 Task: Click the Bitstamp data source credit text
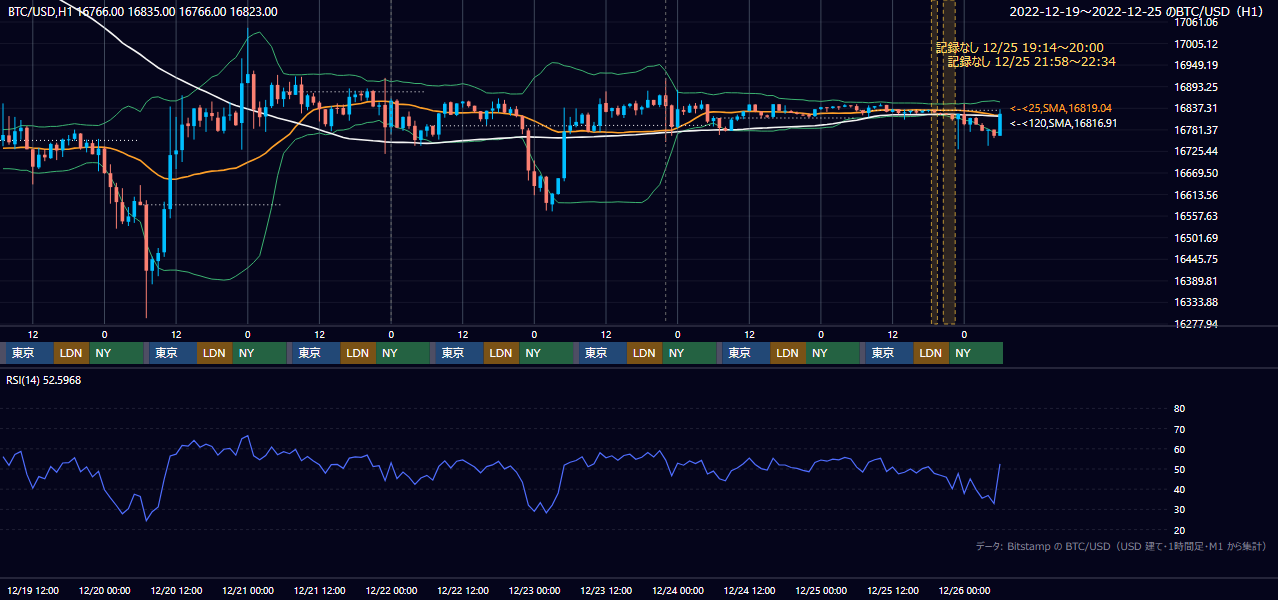1121,546
